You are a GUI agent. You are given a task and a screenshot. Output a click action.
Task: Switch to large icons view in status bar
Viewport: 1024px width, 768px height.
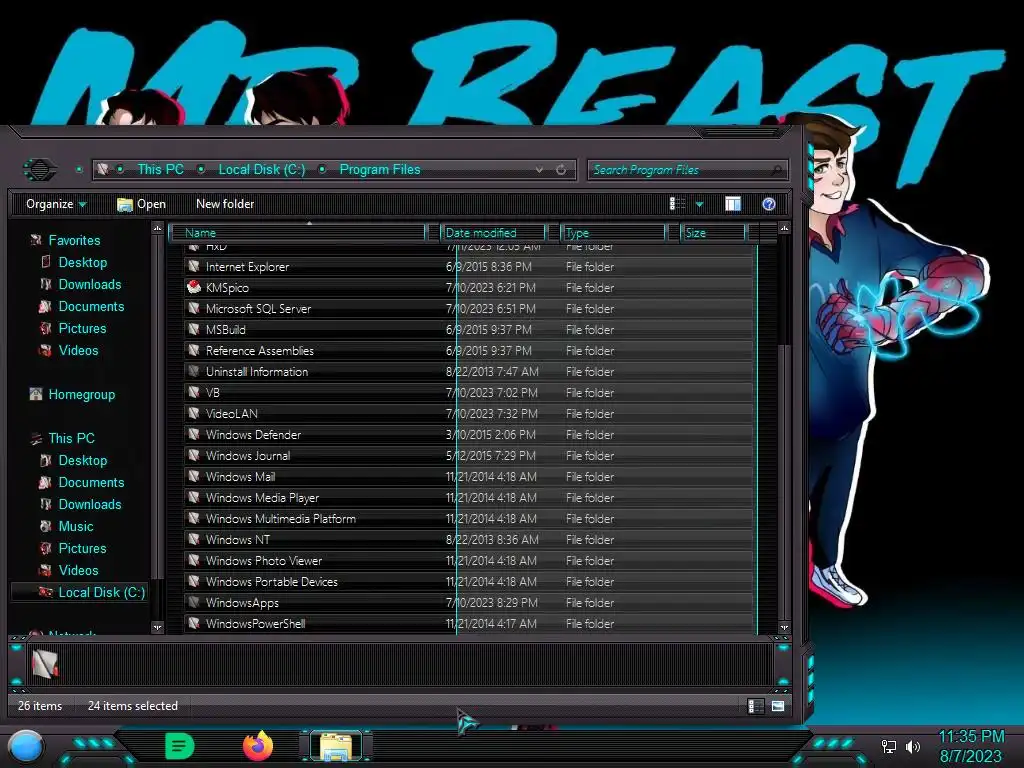point(778,706)
